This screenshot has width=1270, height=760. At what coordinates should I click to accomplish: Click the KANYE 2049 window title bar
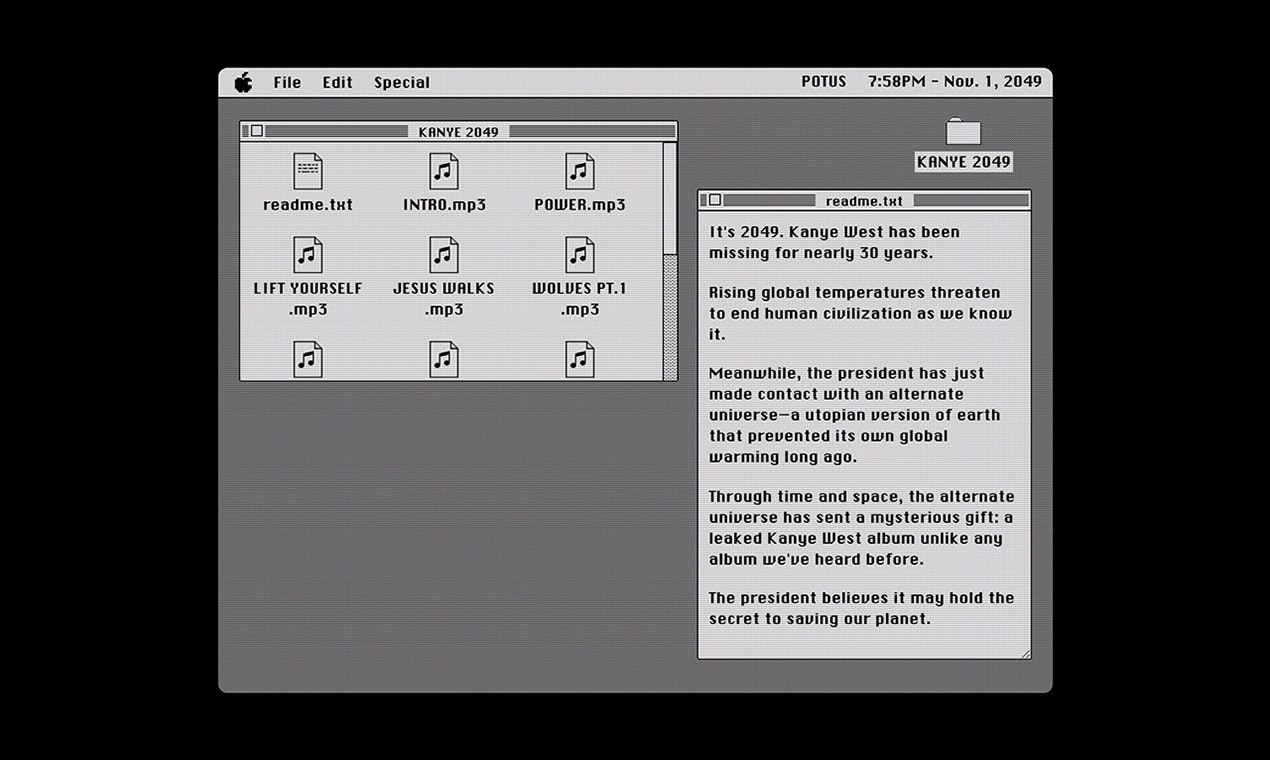459,131
